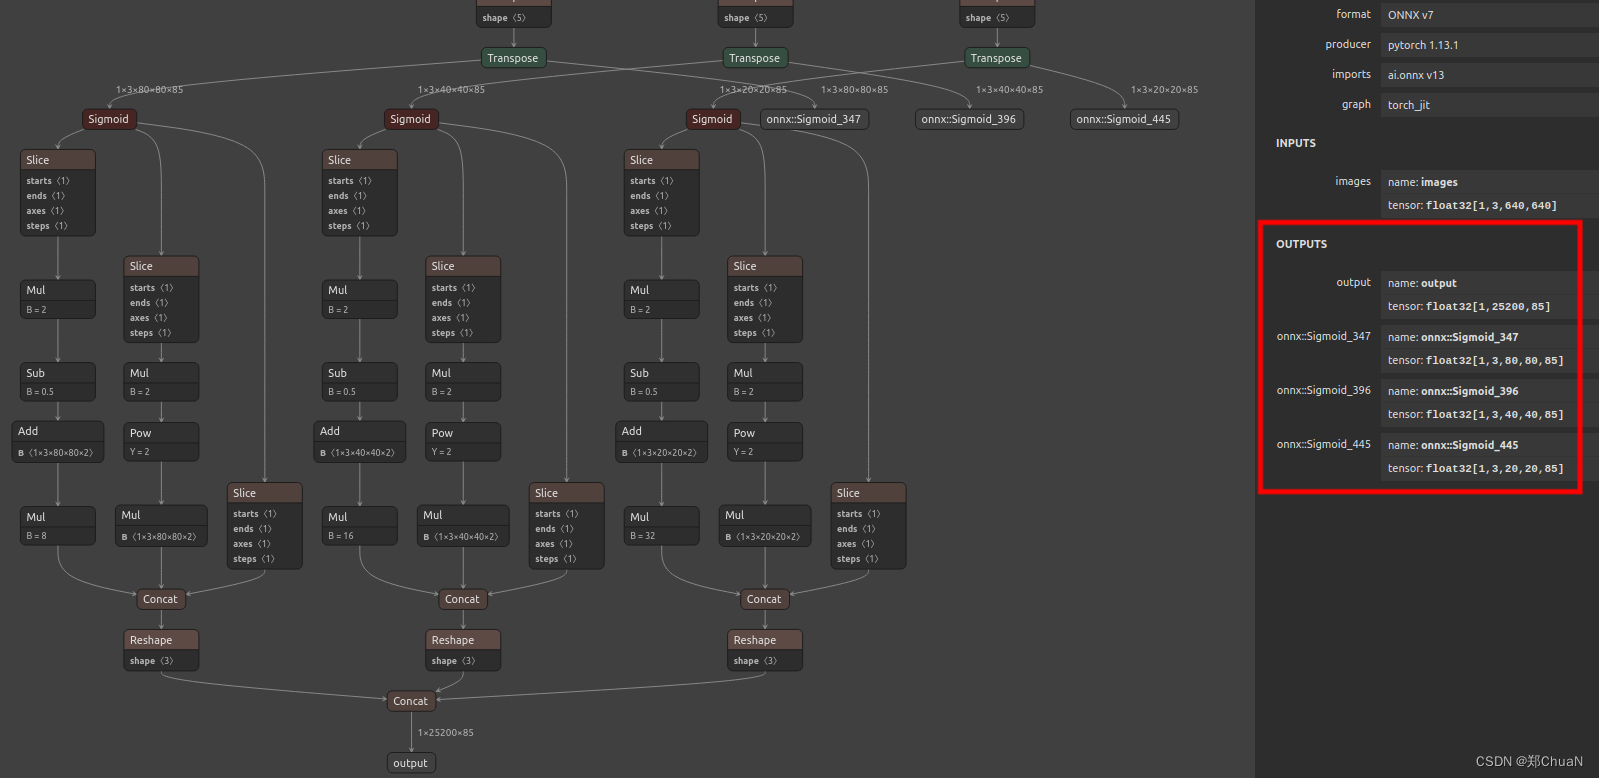Select the onnx::Sigmoid_396 output node in graph

point(969,119)
